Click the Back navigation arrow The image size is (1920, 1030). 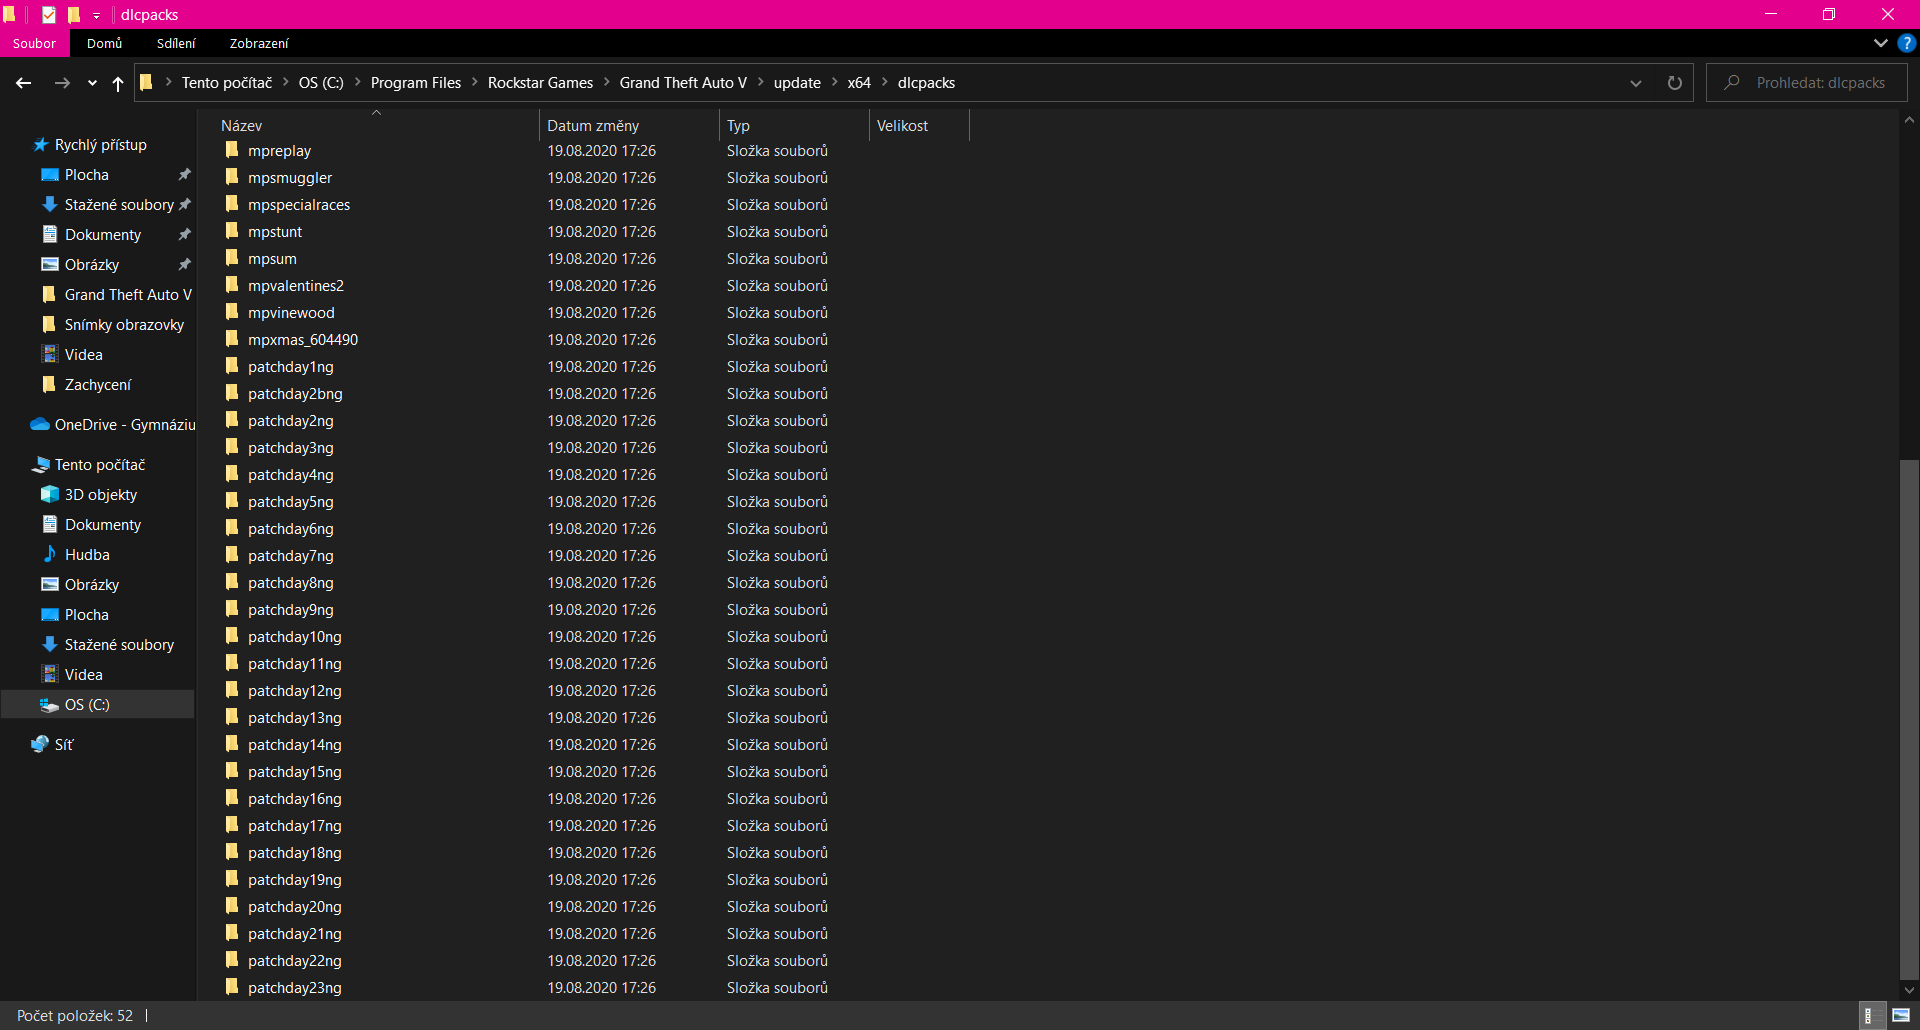(x=24, y=83)
